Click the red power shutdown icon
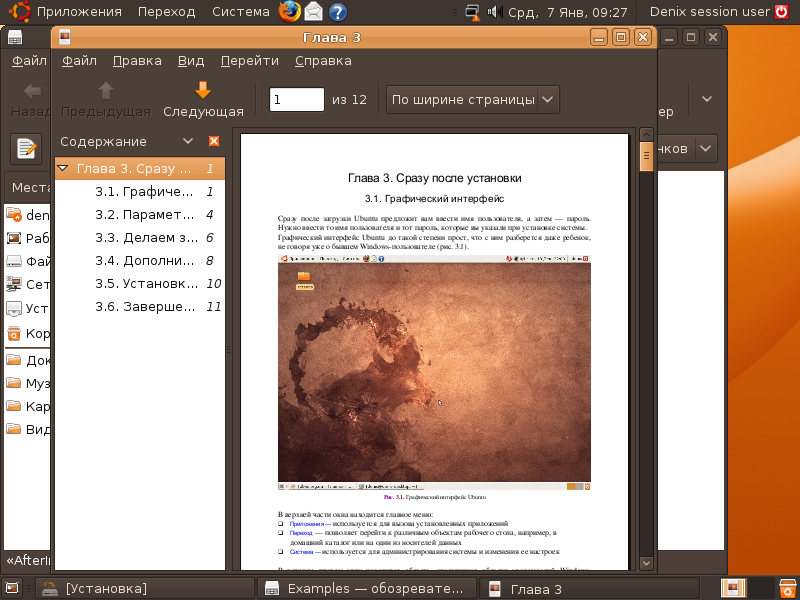 coord(782,12)
